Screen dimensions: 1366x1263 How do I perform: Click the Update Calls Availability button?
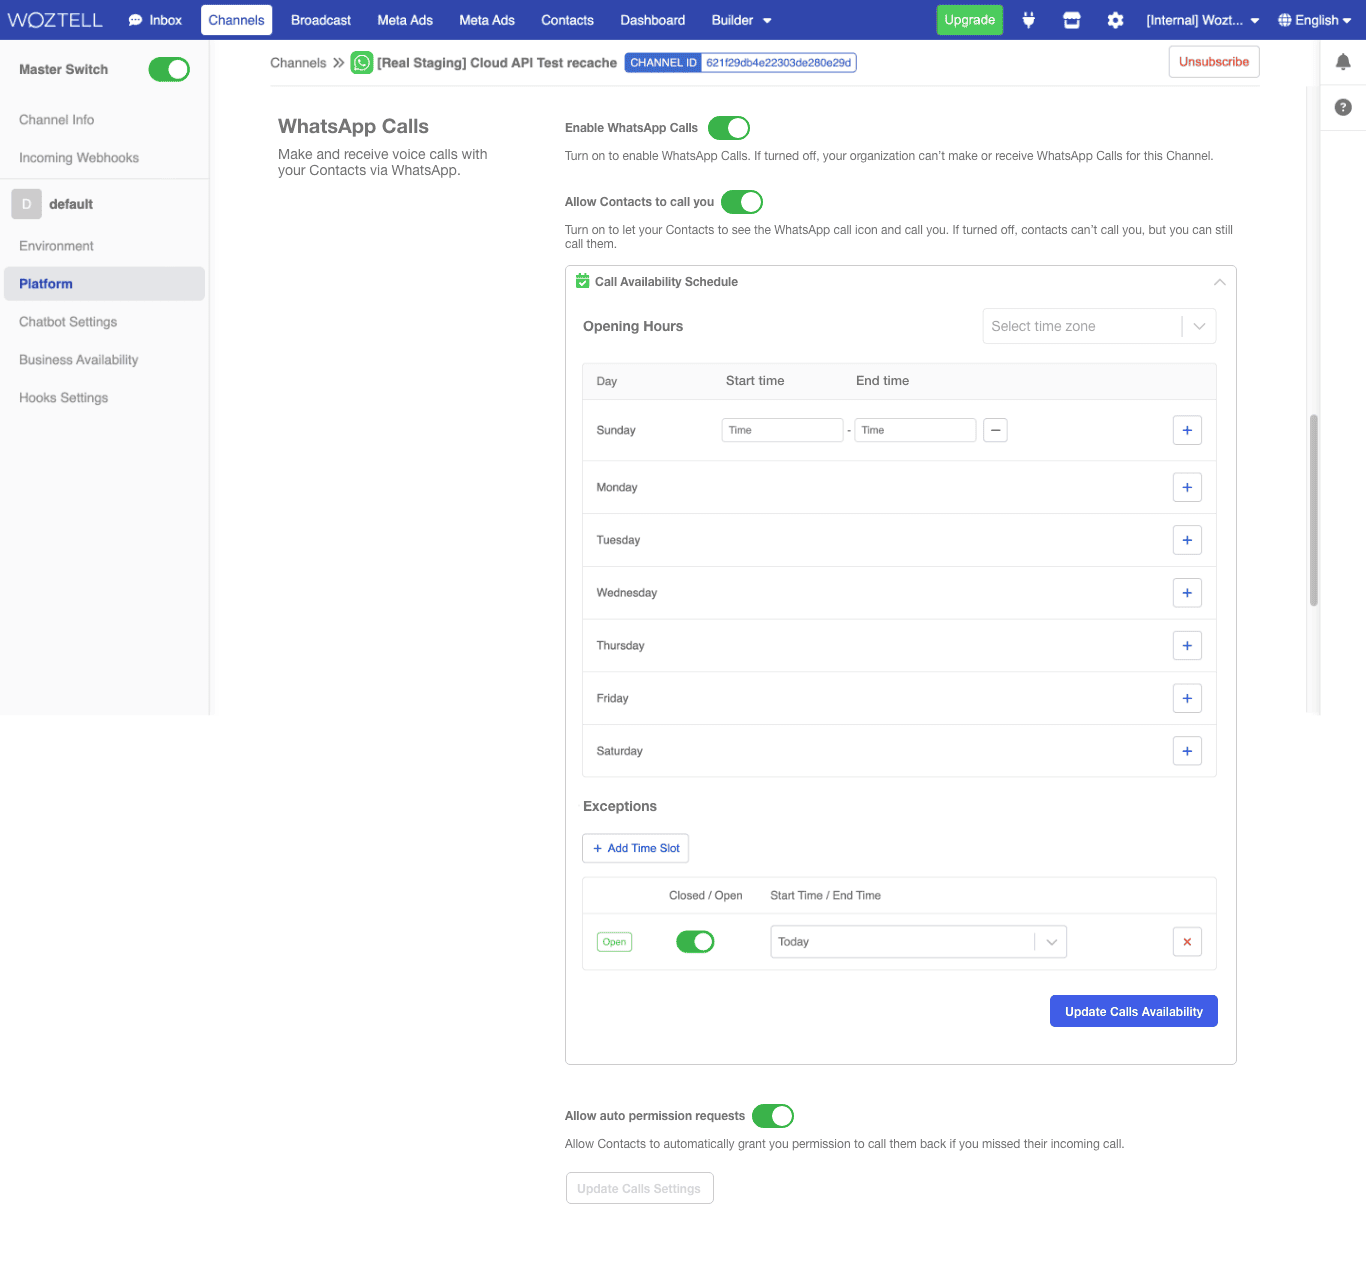(1133, 1011)
